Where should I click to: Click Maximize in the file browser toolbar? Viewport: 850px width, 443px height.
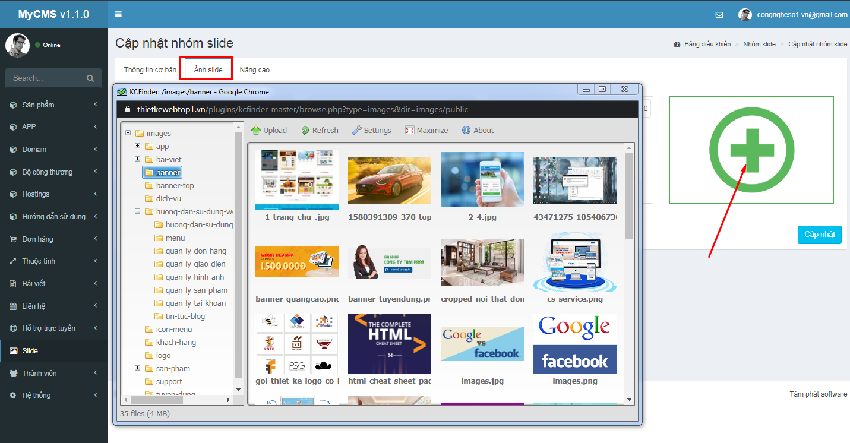tap(425, 130)
